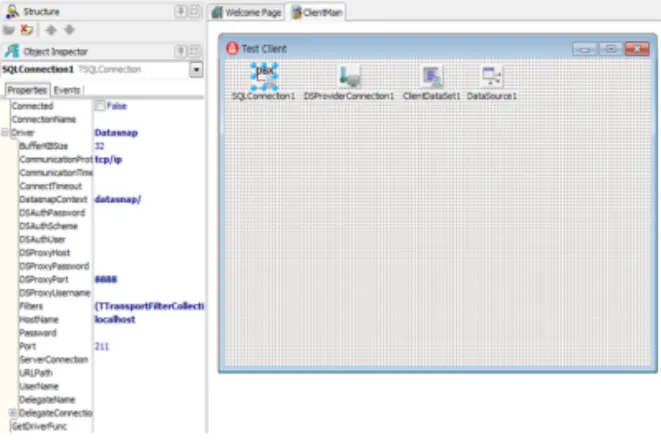Image resolution: width=661 pixels, height=440 pixels.
Task: Click the Connected property name
Action: [x=32, y=106]
